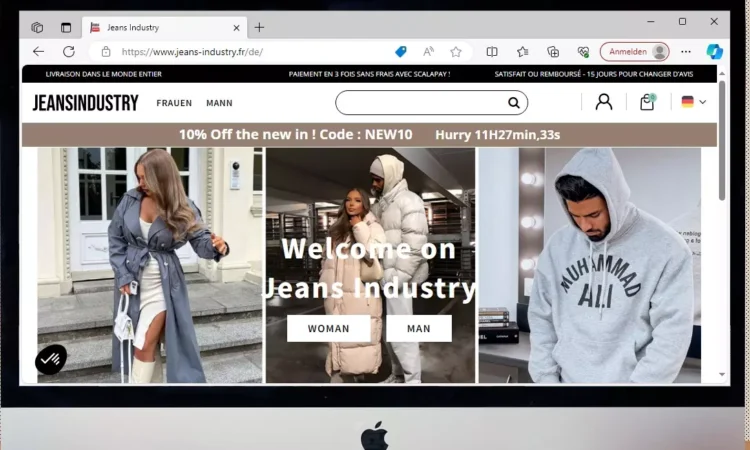Open a new browser tab

point(259,28)
